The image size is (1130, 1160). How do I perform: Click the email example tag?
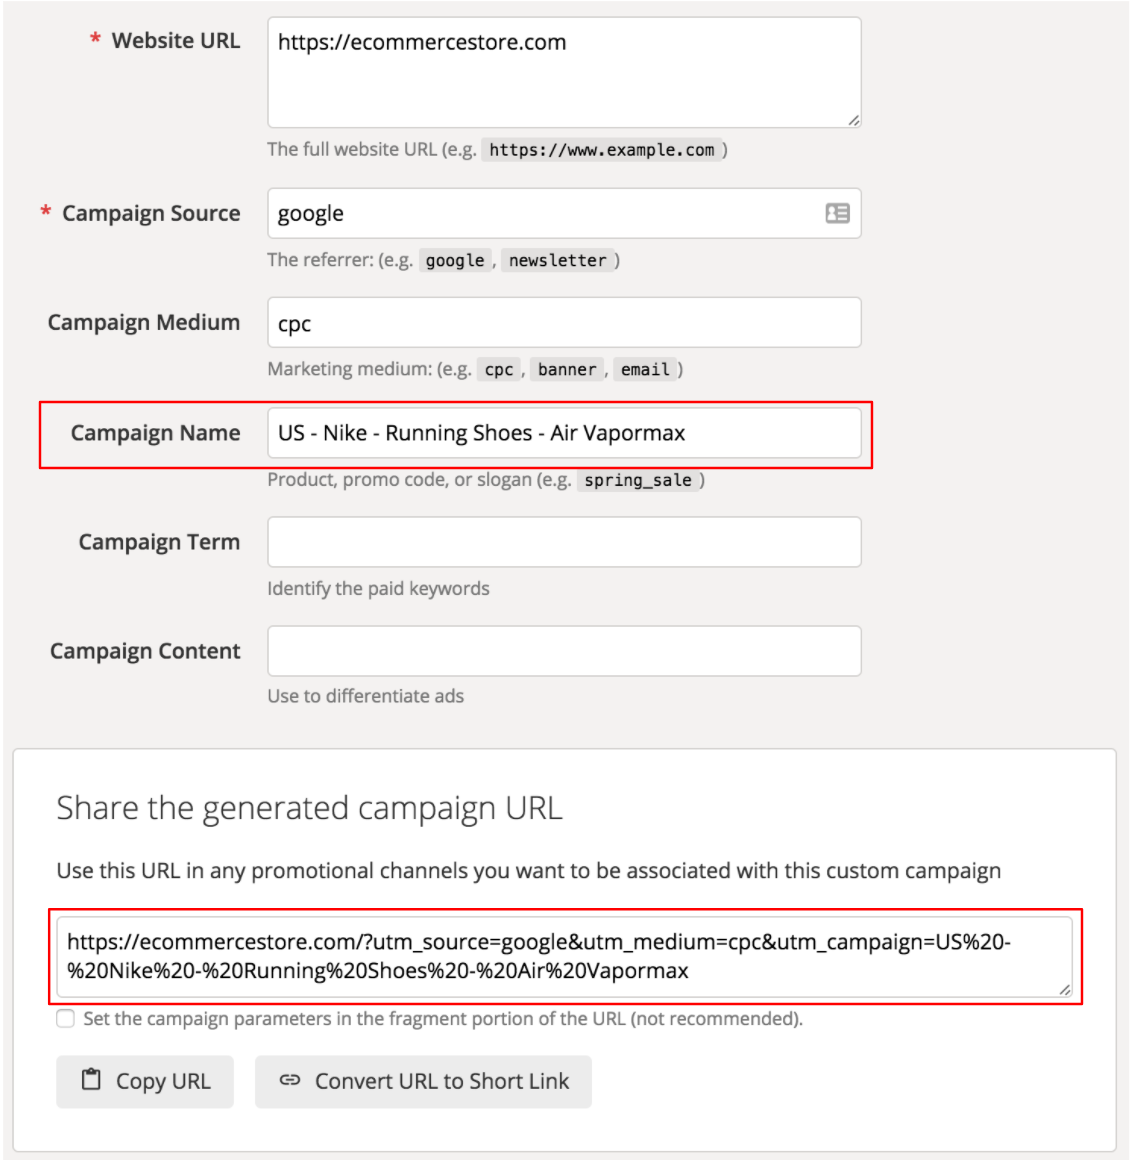pos(643,368)
